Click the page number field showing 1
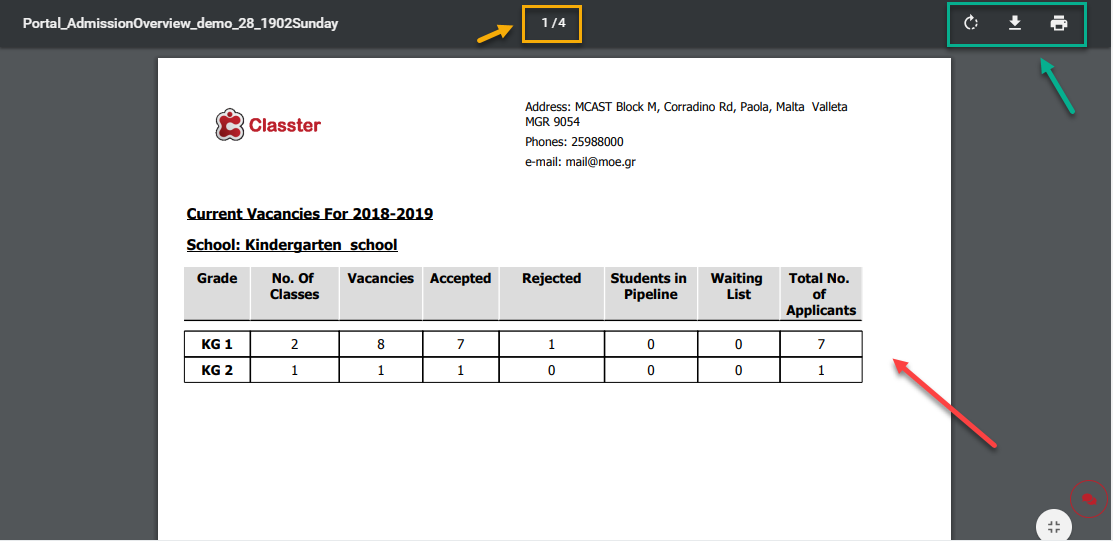The image size is (1113, 541). tap(544, 23)
